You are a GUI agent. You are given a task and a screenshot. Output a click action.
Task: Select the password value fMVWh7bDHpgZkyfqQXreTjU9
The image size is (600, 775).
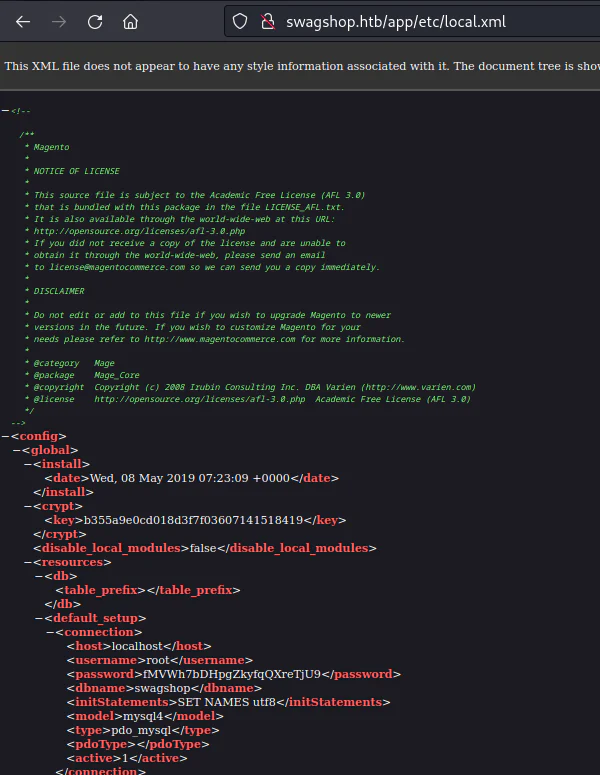pyautogui.click(x=232, y=674)
